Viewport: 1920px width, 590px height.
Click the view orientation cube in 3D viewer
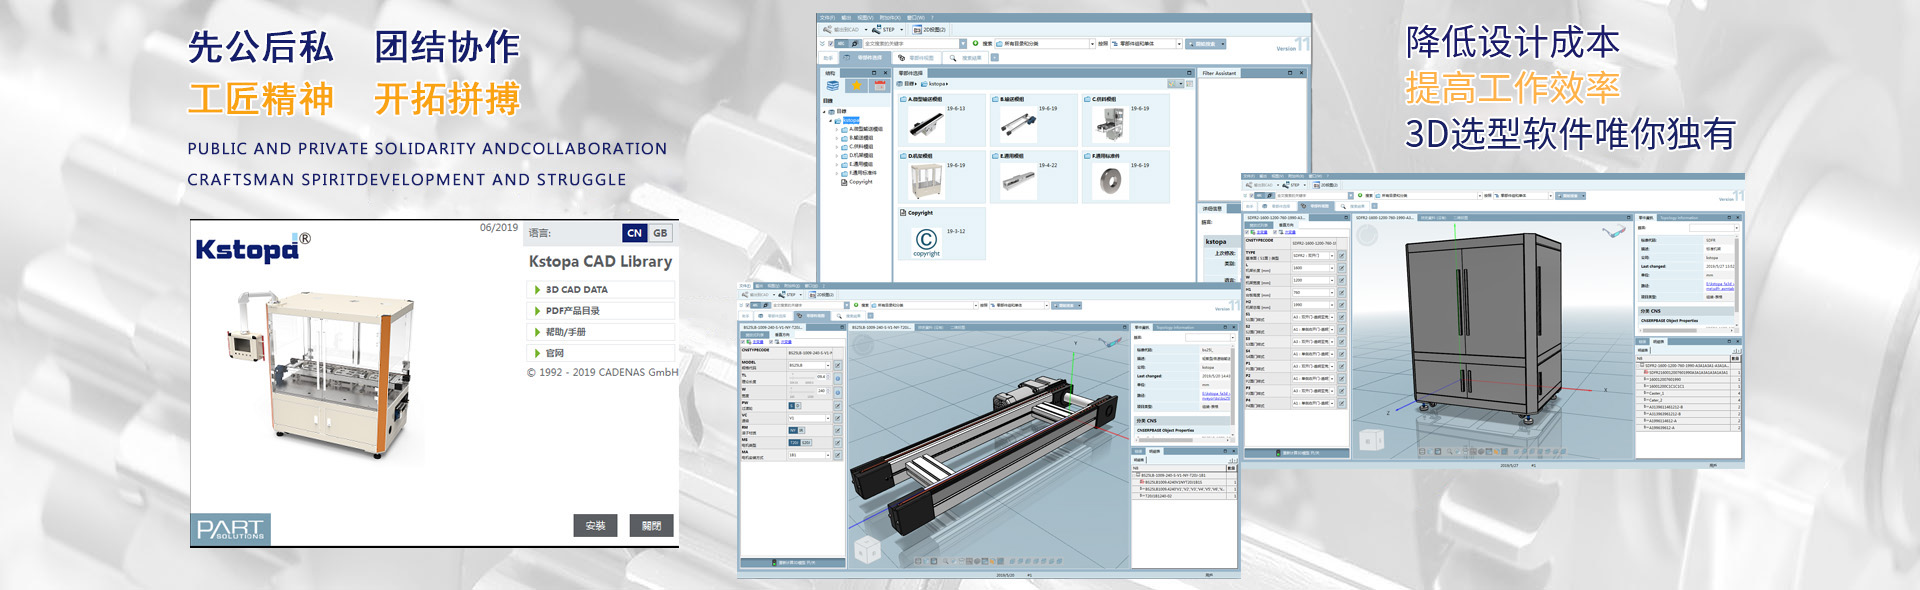[x=866, y=549]
